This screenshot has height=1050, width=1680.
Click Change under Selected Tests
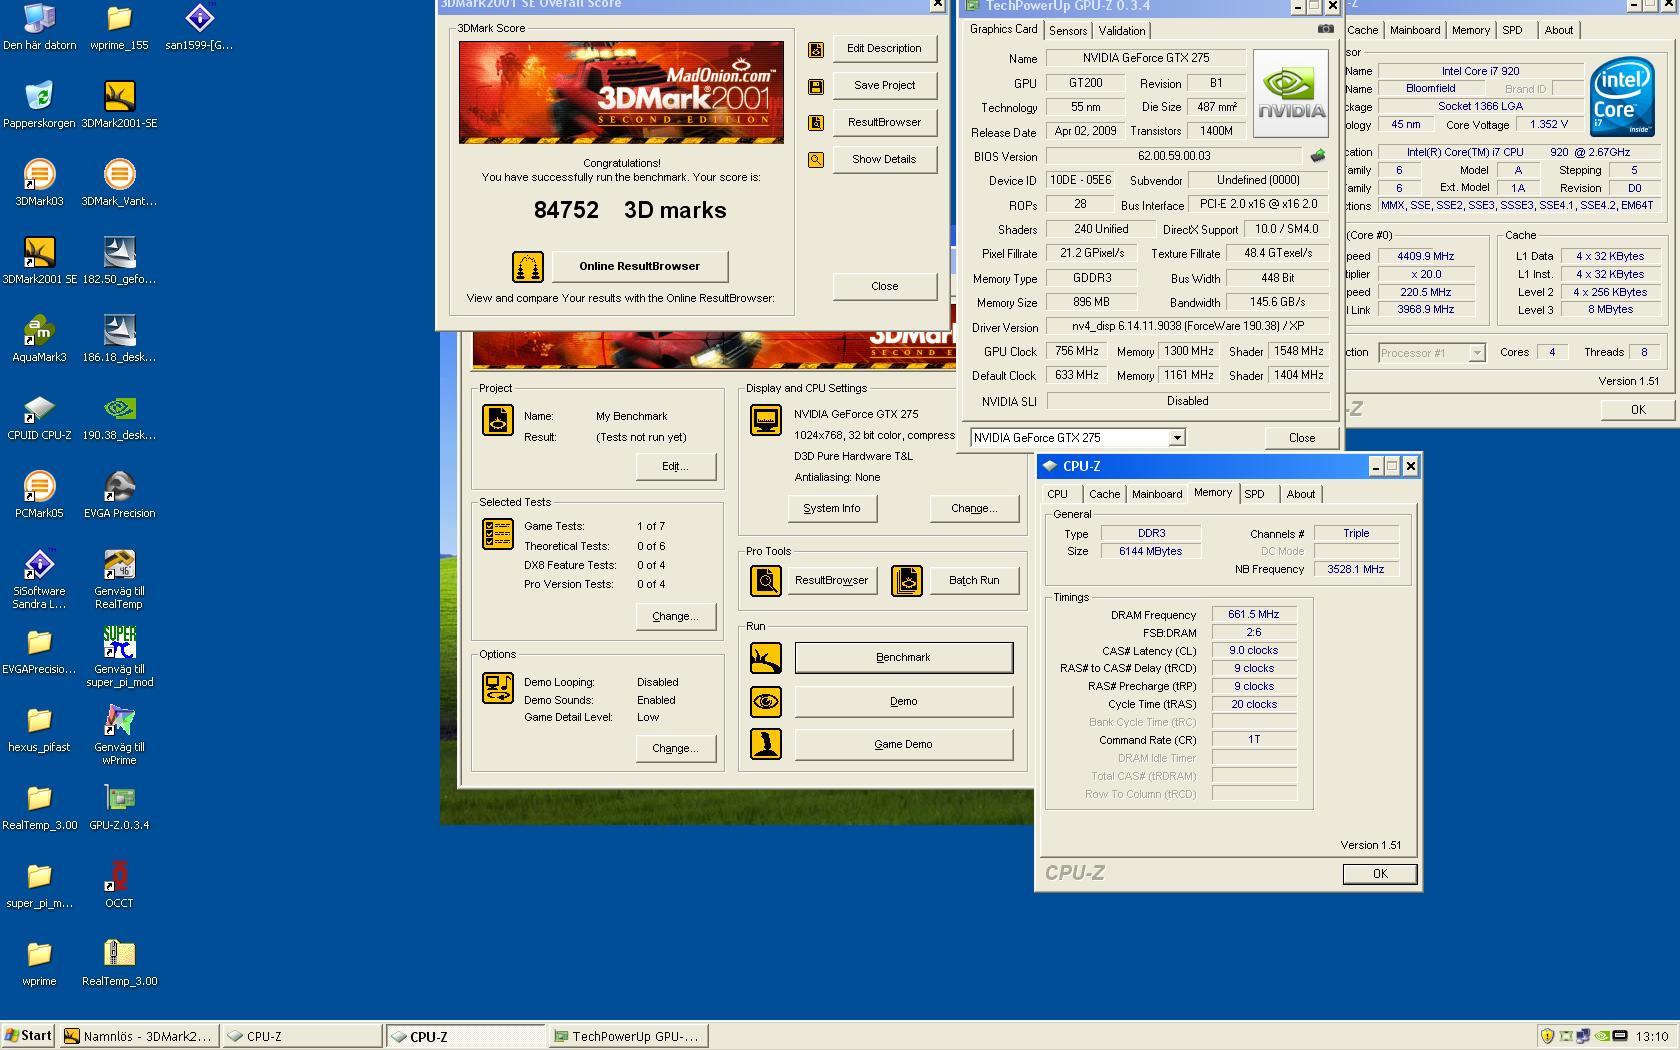(x=675, y=616)
